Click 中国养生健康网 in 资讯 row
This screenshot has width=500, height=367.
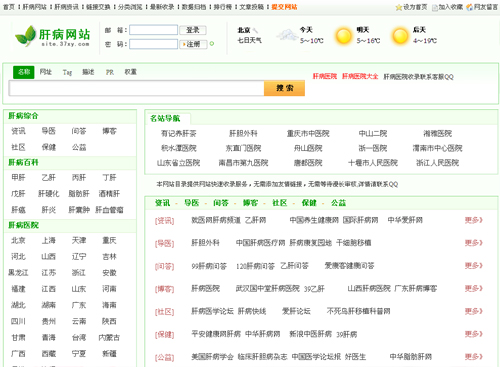click(x=314, y=220)
